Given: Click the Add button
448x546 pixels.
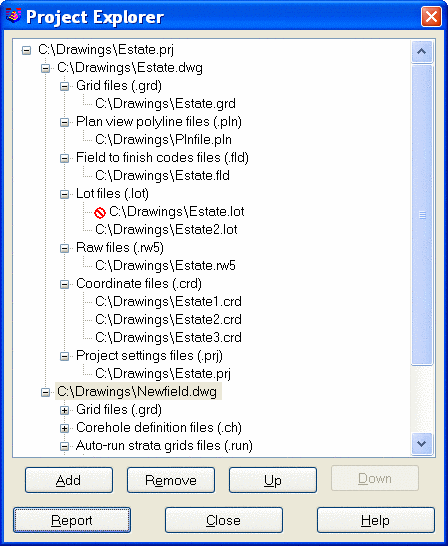Looking at the screenshot, I should click(x=69, y=480).
